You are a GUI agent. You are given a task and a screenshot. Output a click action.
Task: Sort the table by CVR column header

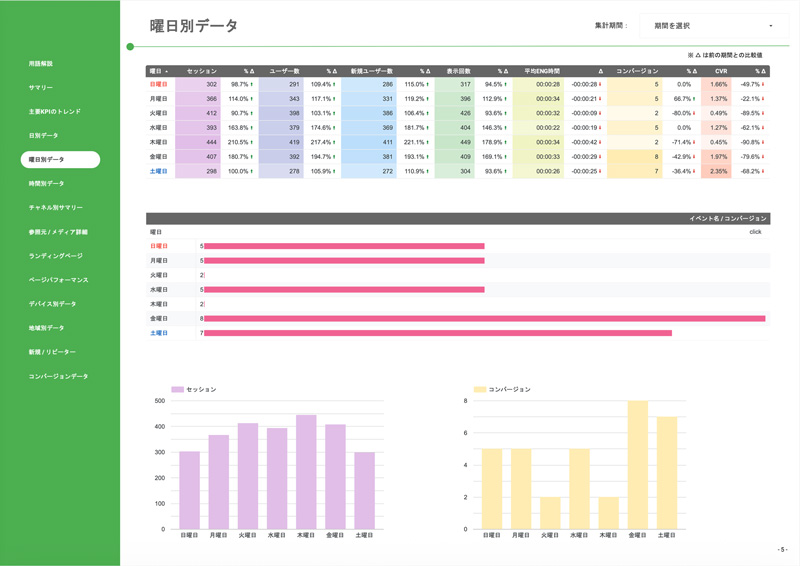pos(720,72)
